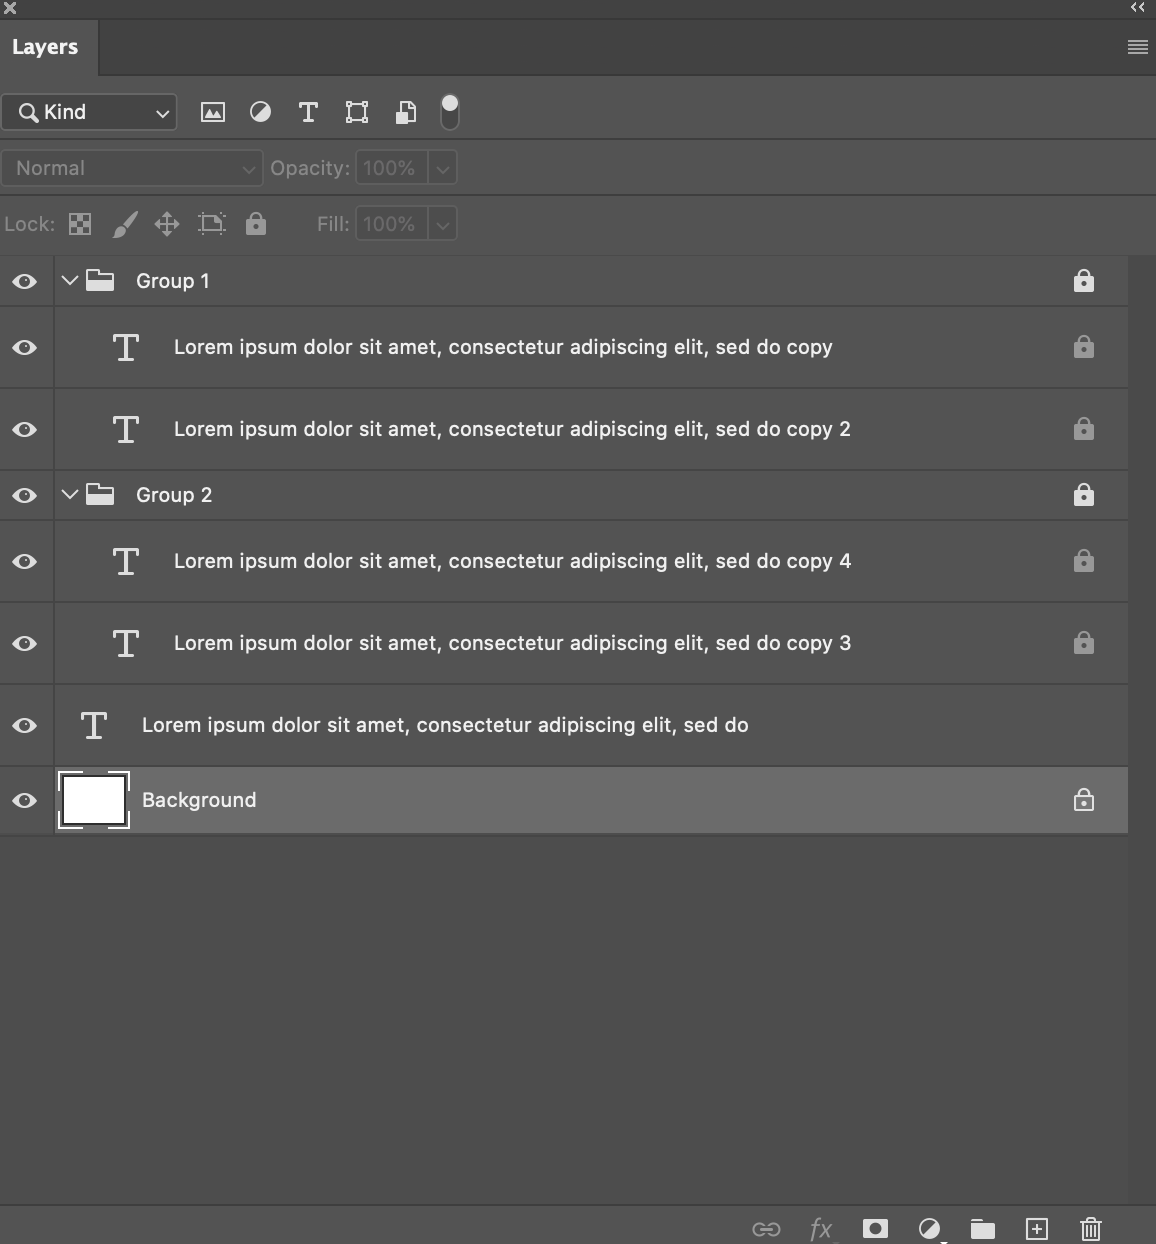Filter to show smart objects only
1156x1244 pixels.
pyautogui.click(x=405, y=112)
